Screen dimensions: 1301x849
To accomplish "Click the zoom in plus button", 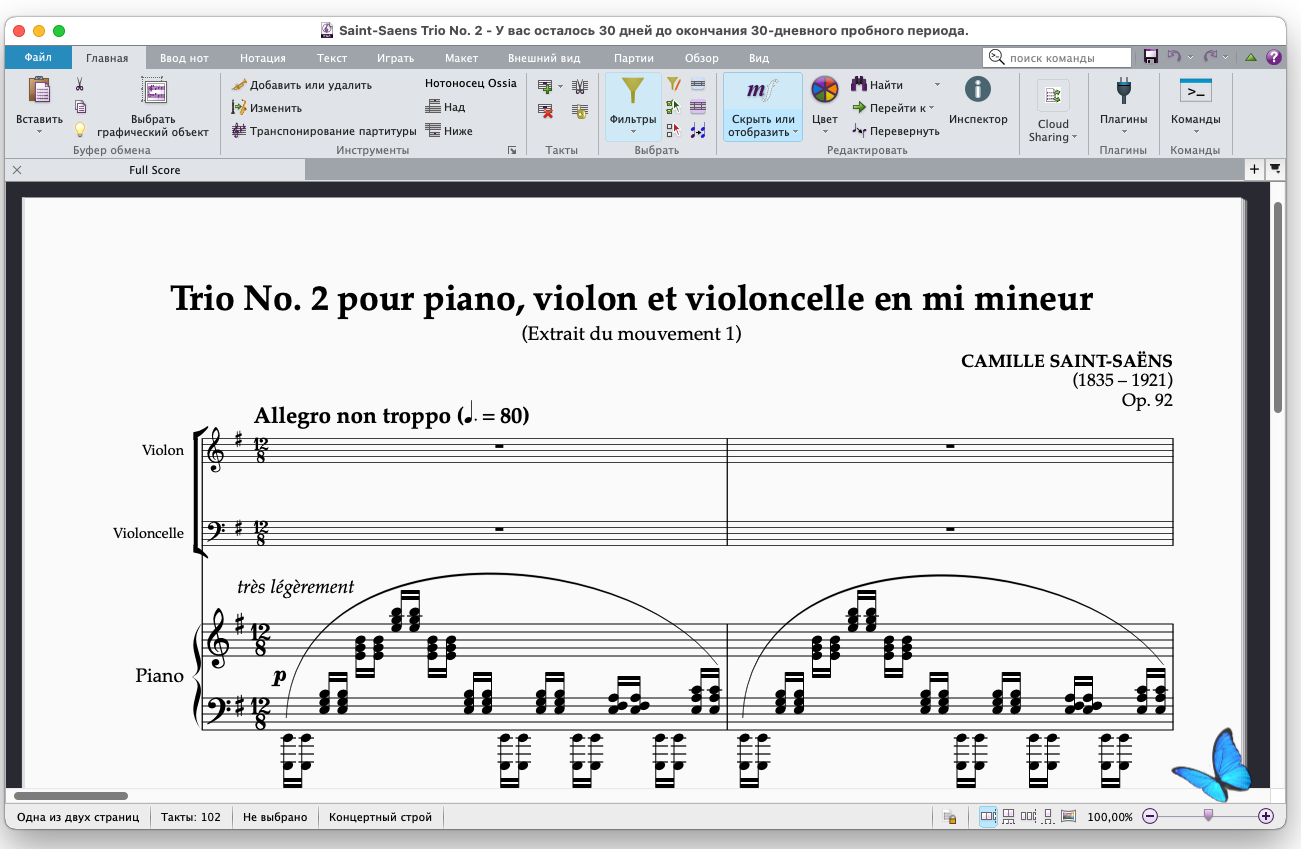I will tap(1266, 817).
